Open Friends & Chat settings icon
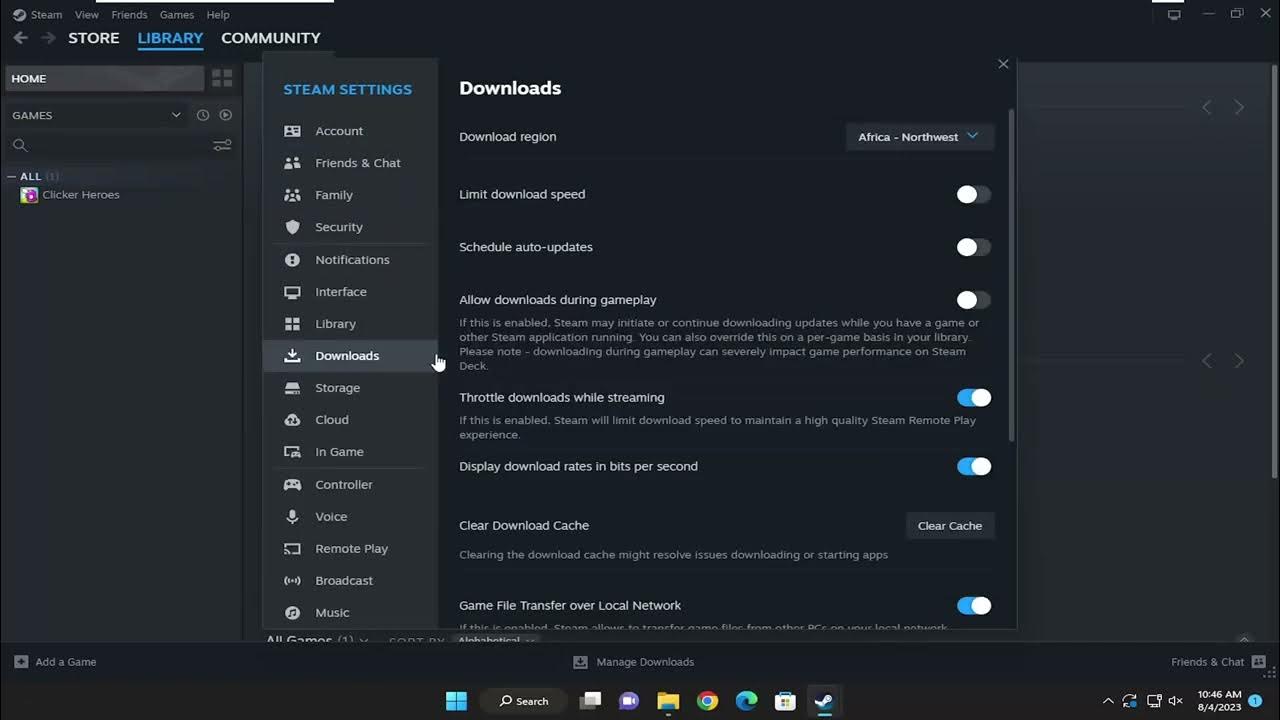The height and width of the screenshot is (720, 1280). click(x=292, y=163)
